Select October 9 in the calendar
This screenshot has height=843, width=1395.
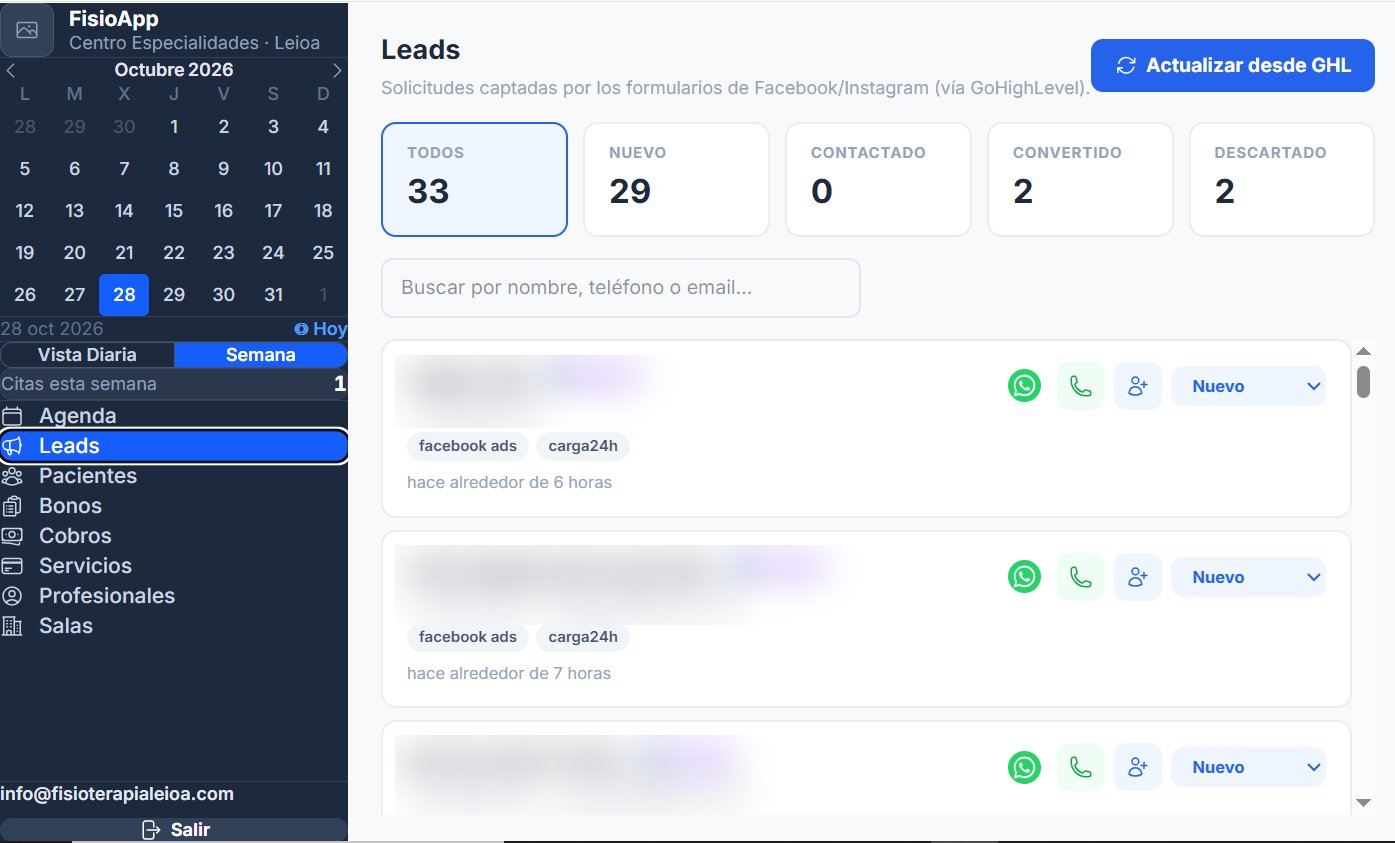(x=224, y=169)
